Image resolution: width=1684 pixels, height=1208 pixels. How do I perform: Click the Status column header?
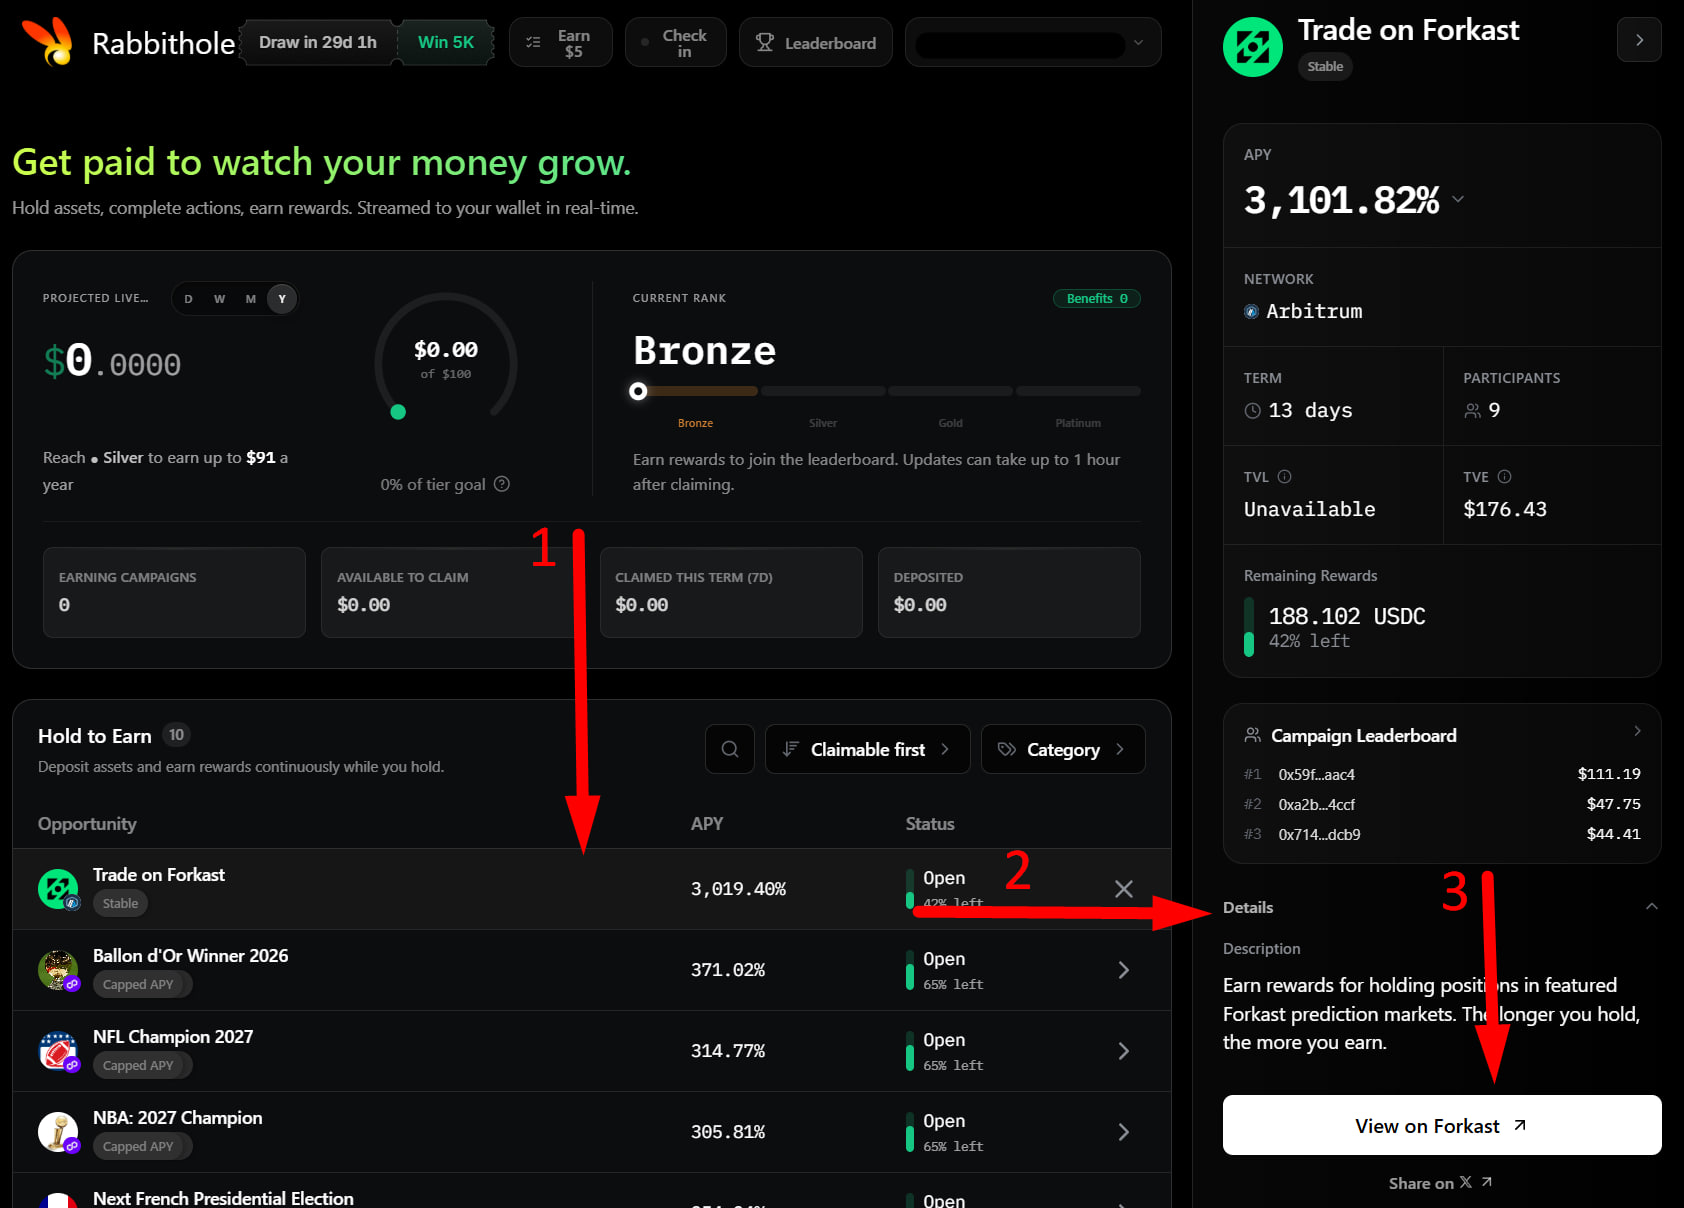[x=930, y=824]
